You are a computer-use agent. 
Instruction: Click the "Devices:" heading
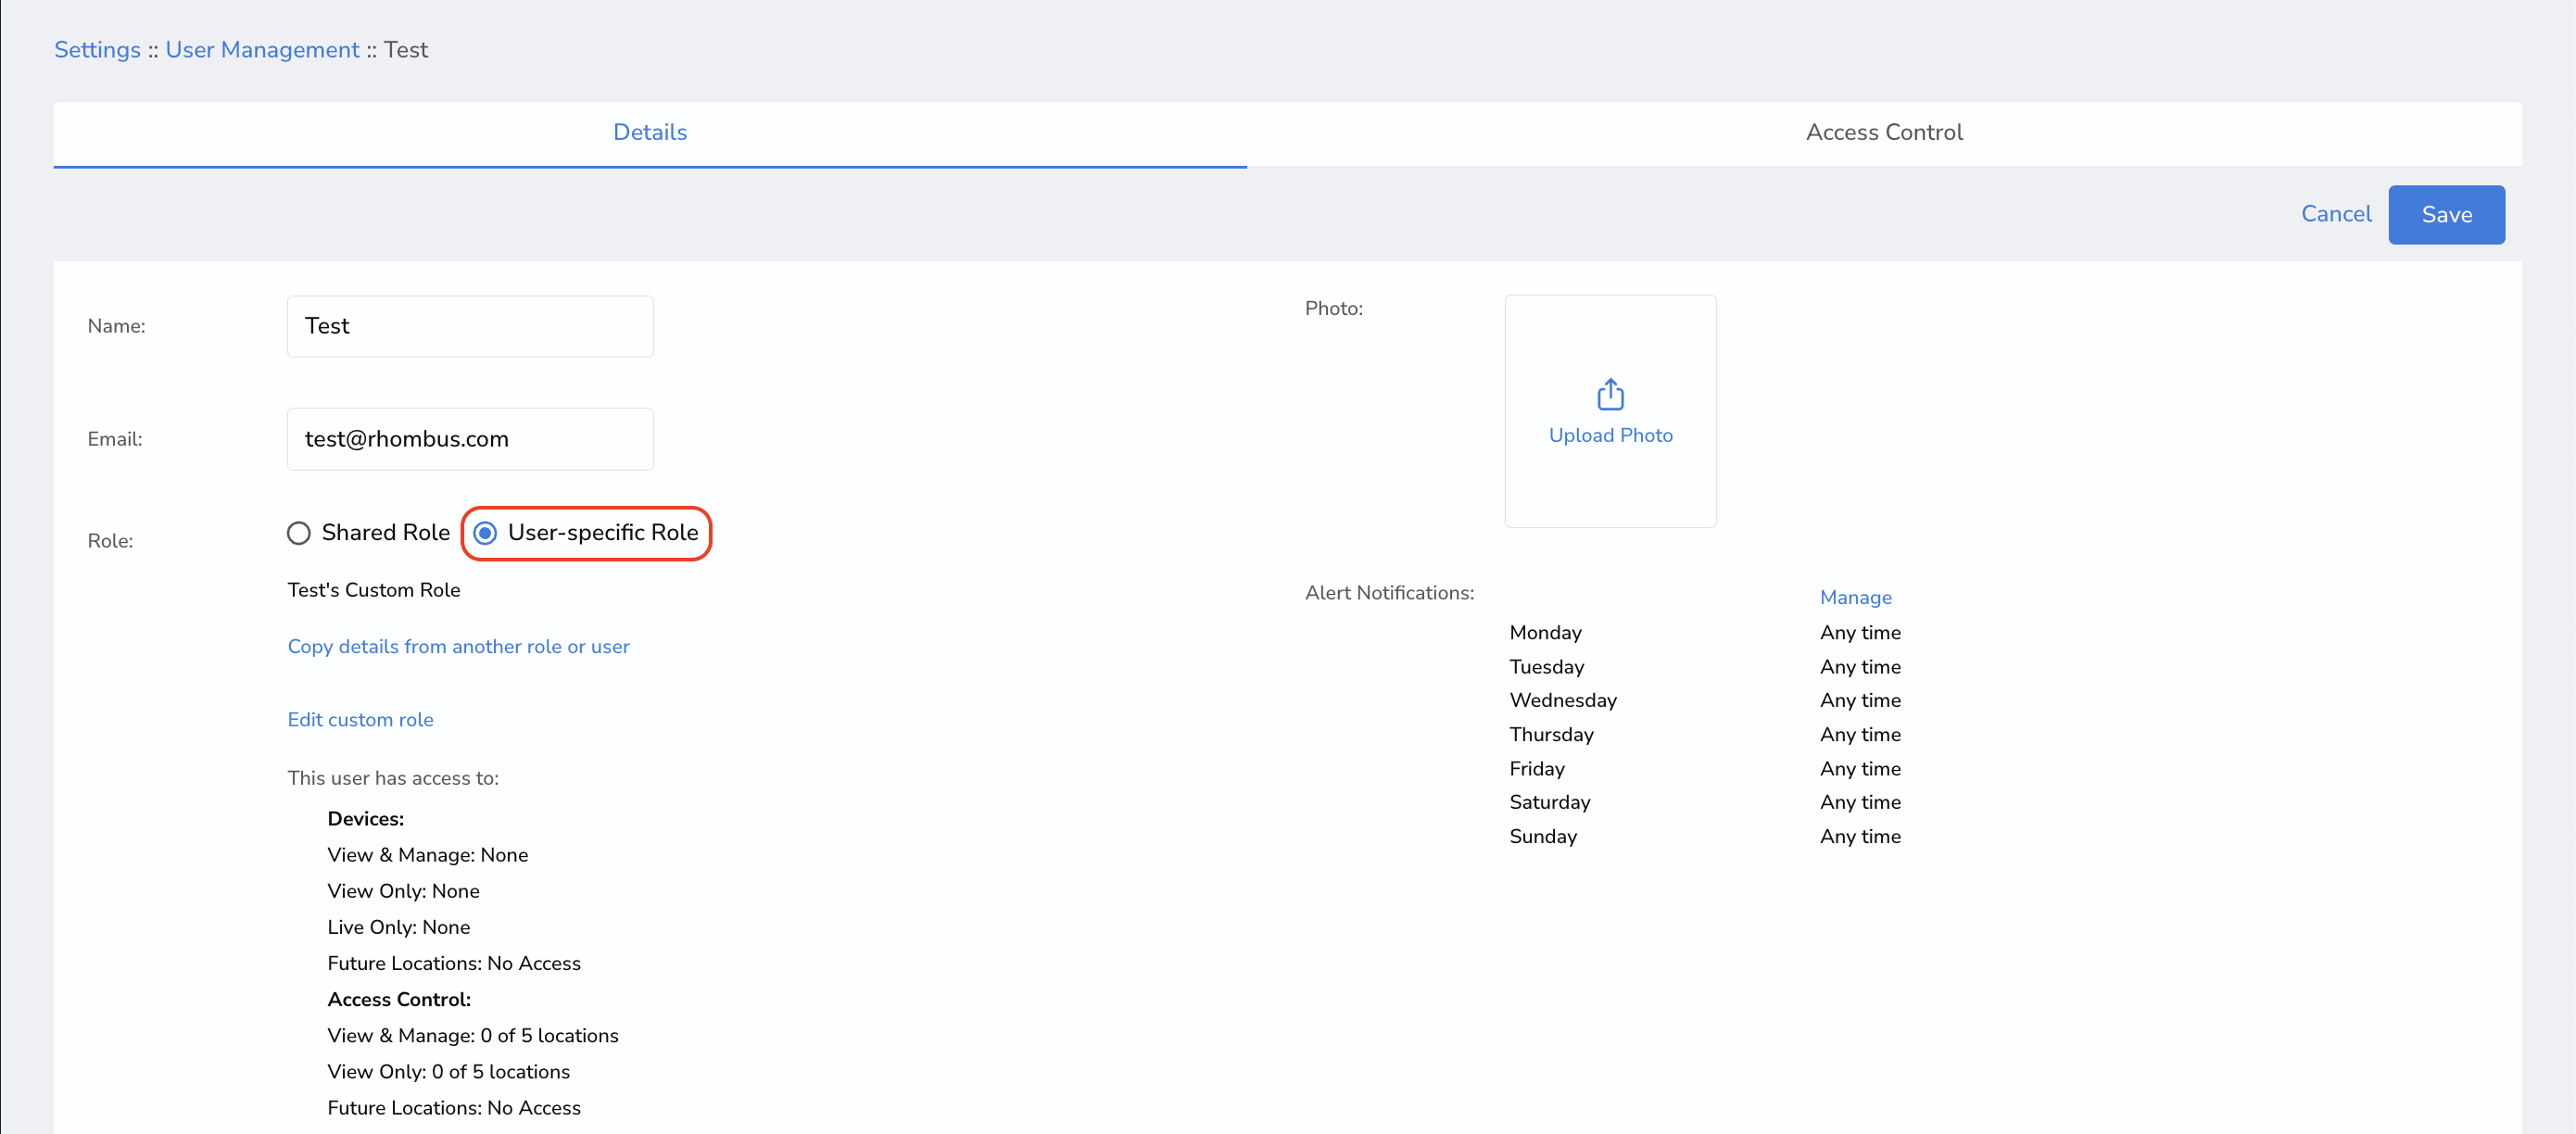[366, 819]
